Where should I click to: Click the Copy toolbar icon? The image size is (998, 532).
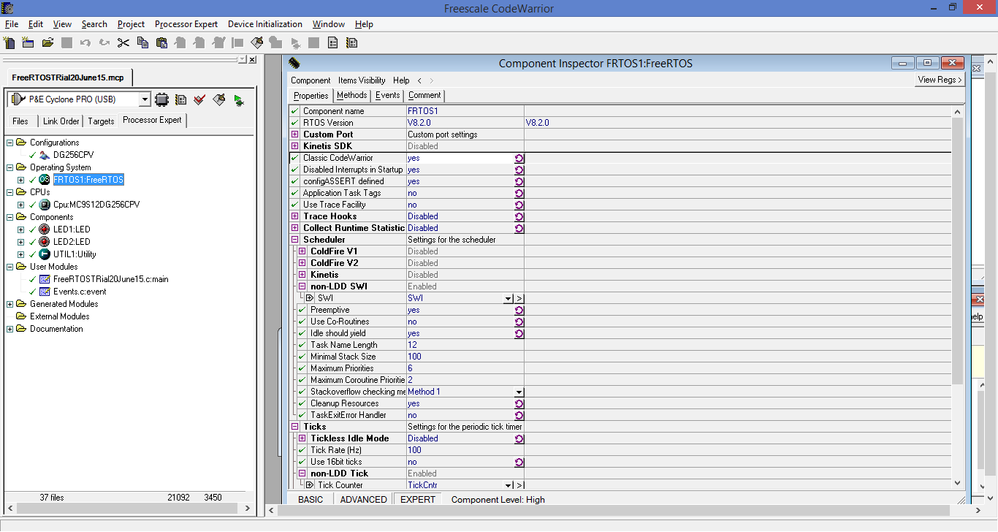[143, 43]
